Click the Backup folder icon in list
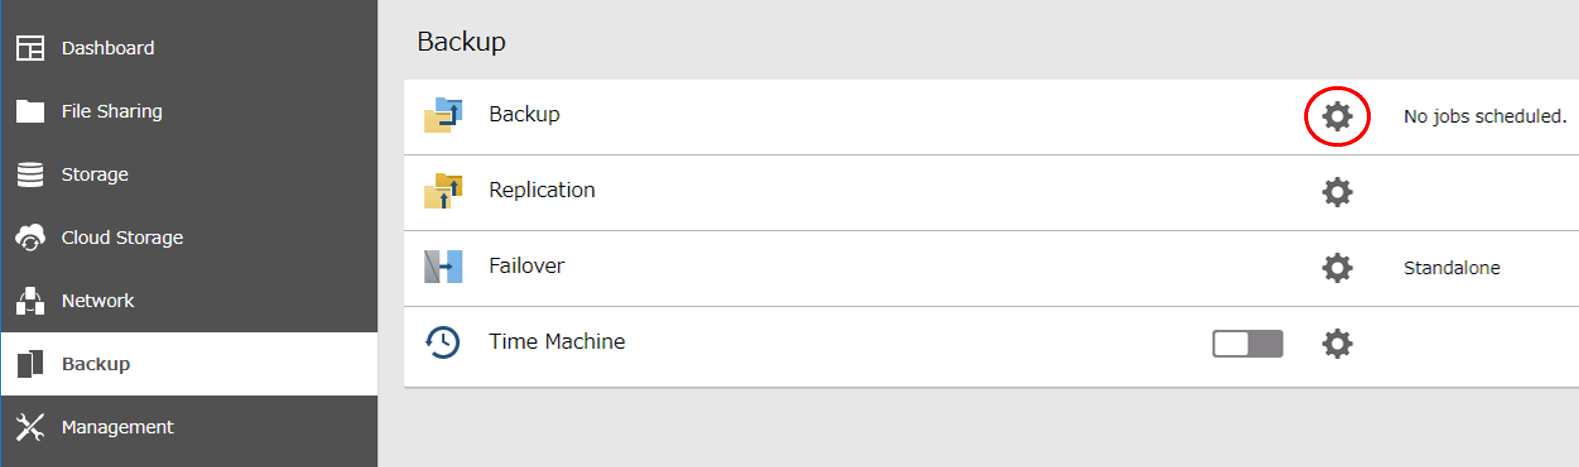Viewport: 1579px width, 467px height. coord(443,116)
